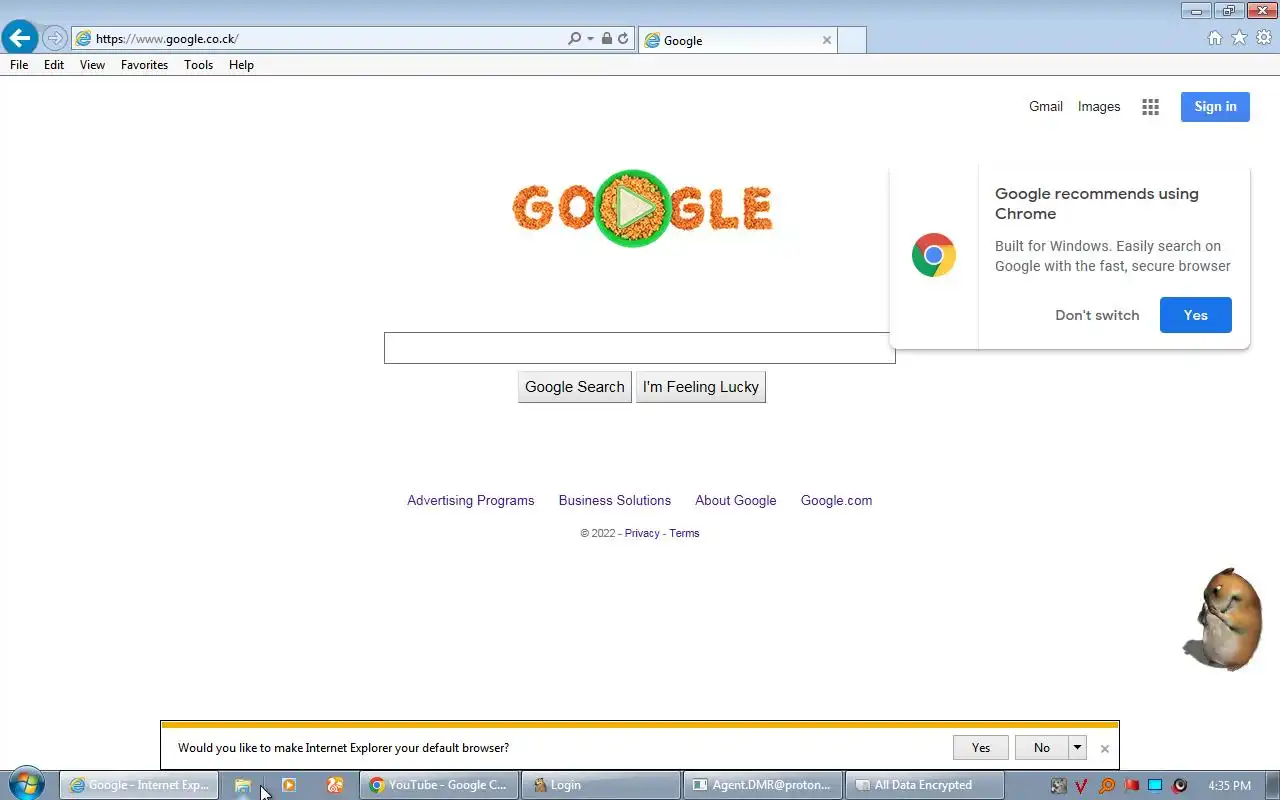Viewport: 1280px width, 800px height.
Task: Choose Don't switch in the Chrome popup
Action: click(1097, 315)
